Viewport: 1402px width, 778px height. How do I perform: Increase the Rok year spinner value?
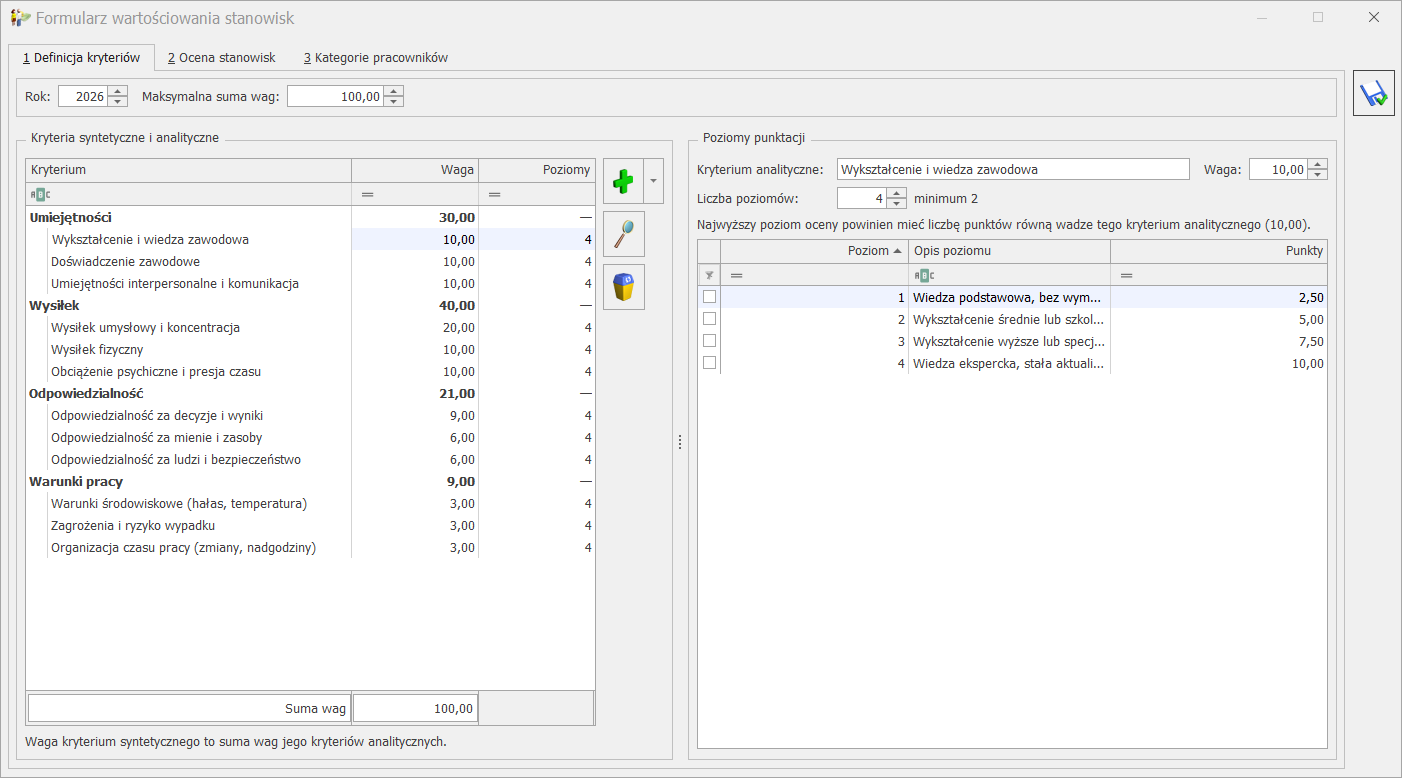(x=118, y=91)
